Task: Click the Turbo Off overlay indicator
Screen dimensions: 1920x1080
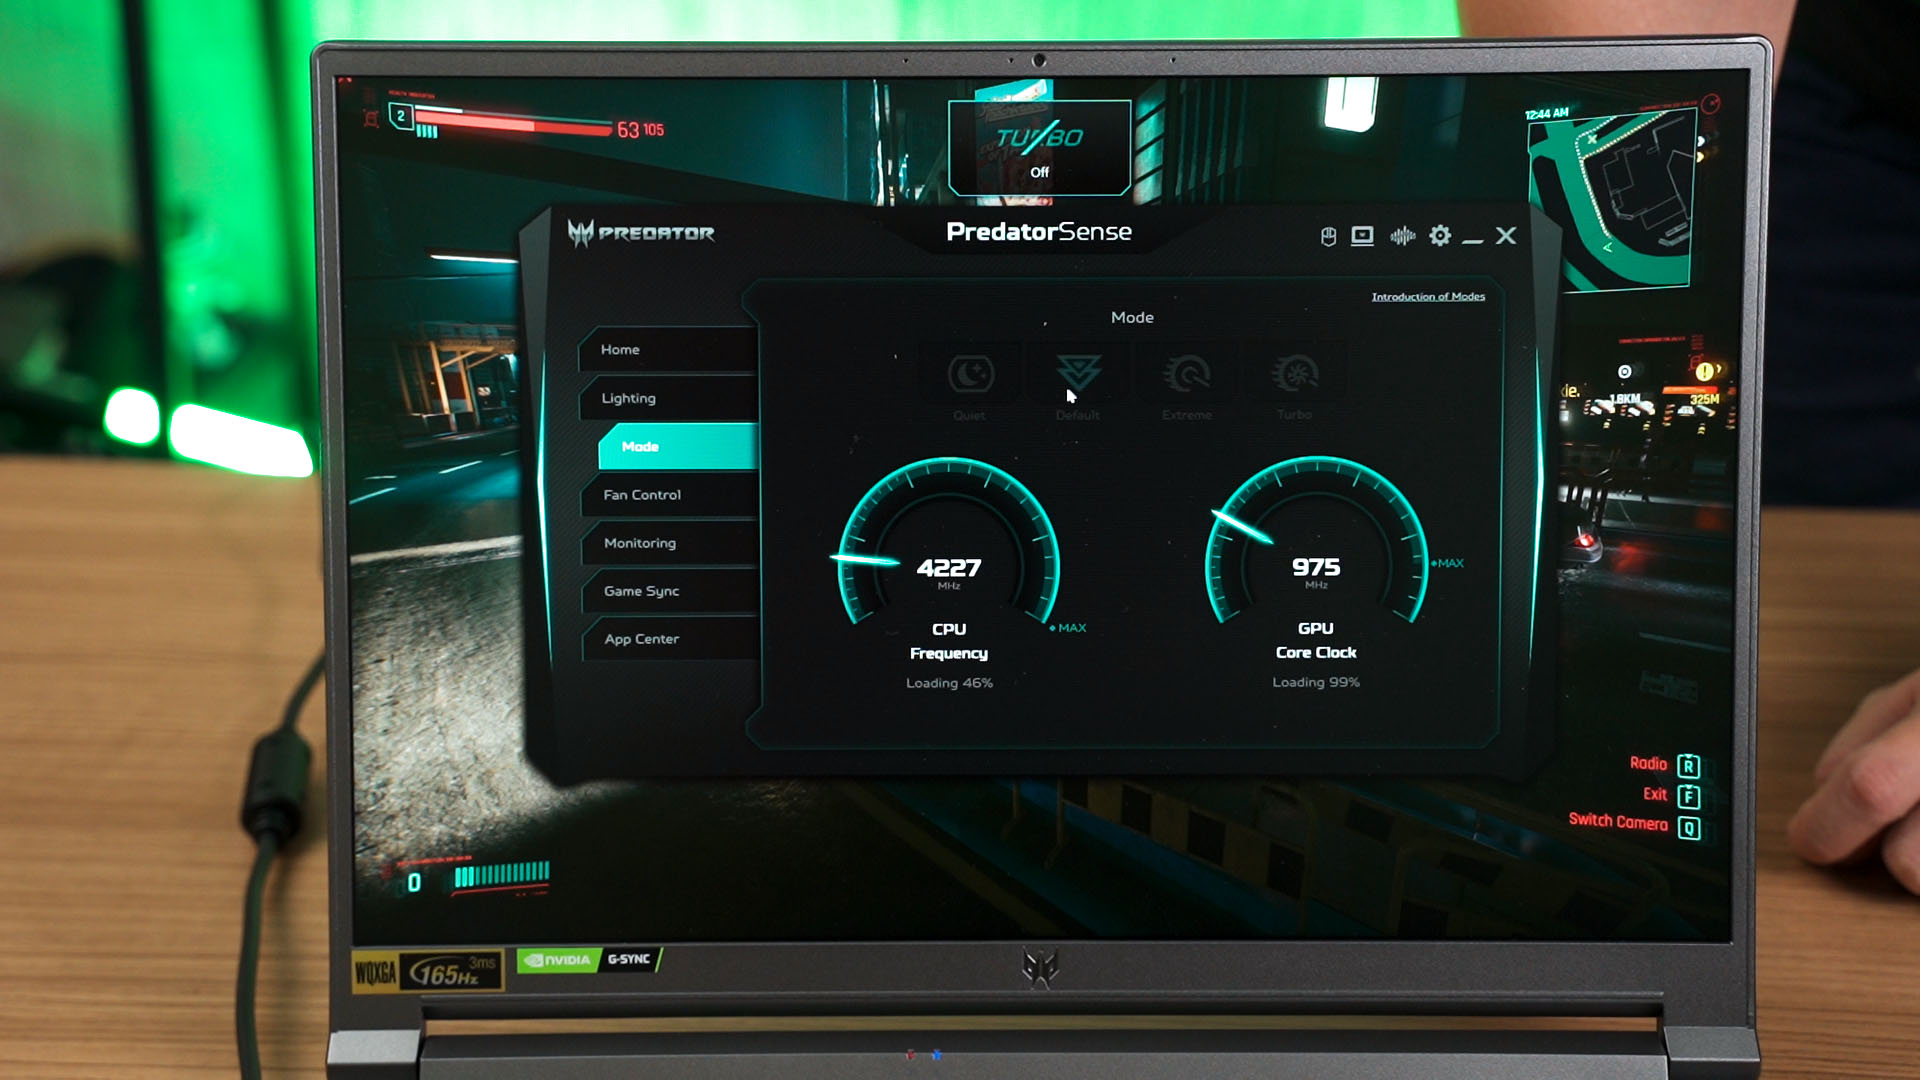Action: point(1039,147)
